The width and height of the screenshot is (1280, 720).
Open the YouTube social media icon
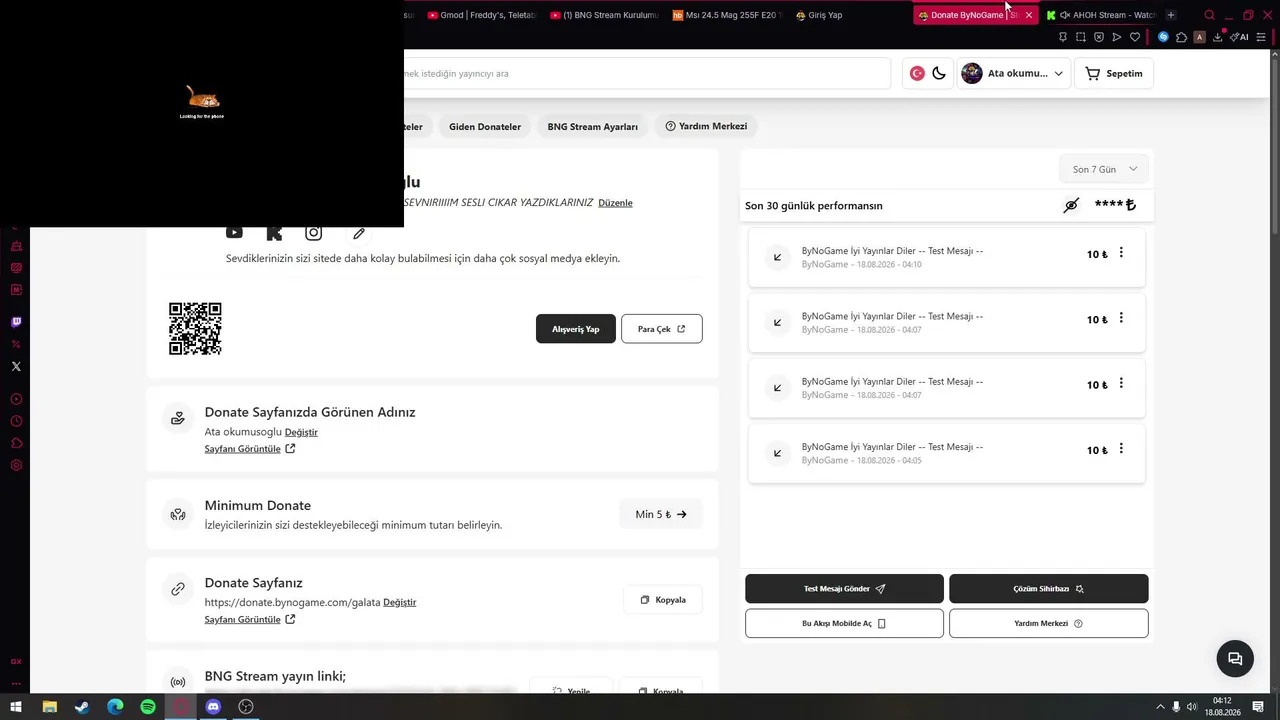coord(234,233)
